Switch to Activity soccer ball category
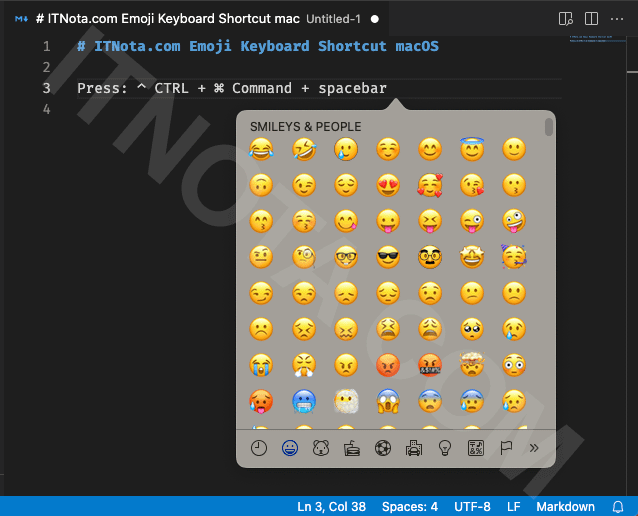 click(x=382, y=448)
